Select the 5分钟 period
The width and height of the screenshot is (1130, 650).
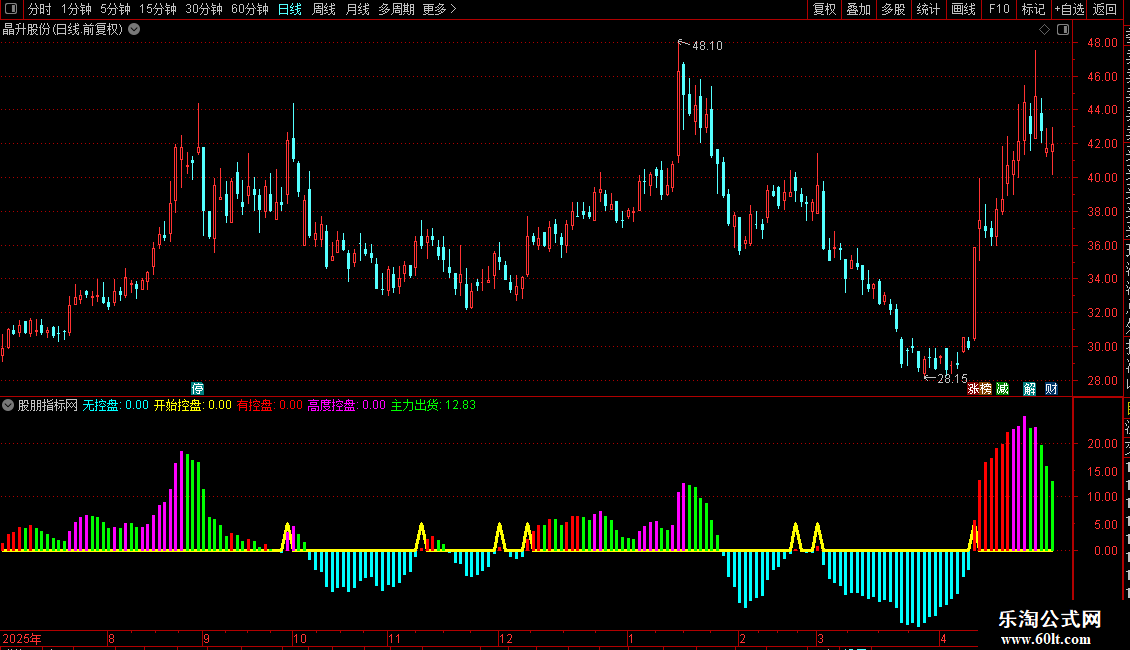(x=115, y=9)
